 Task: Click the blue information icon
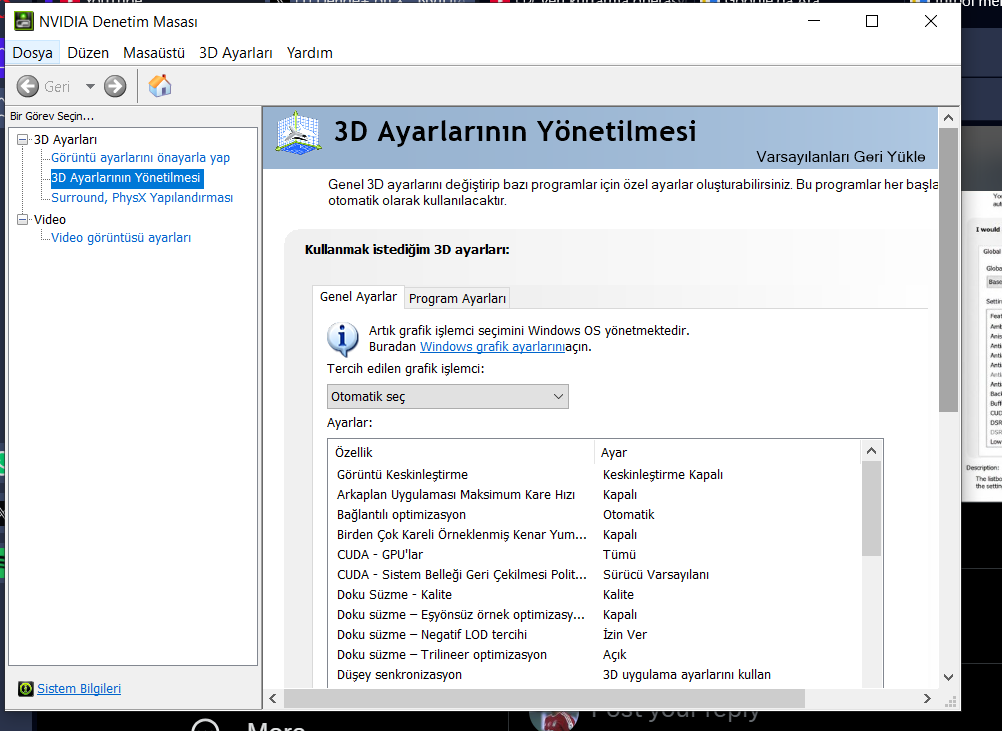point(343,338)
